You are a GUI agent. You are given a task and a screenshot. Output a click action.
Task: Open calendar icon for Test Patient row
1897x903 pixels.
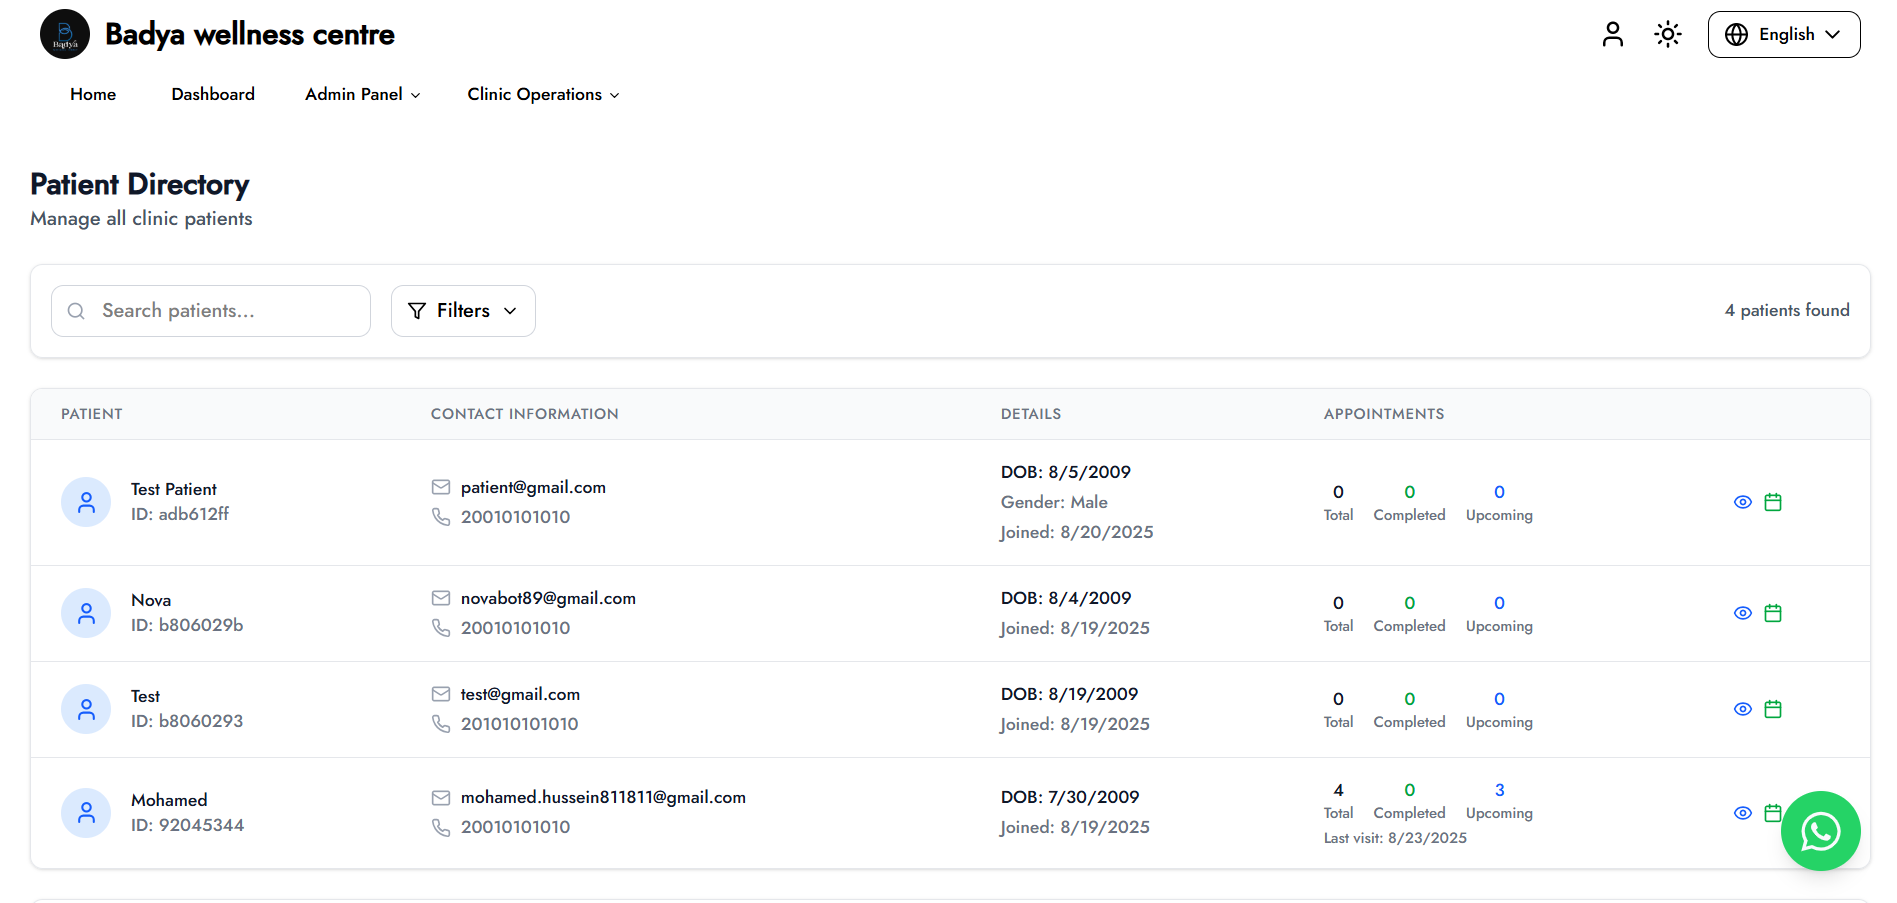(1773, 502)
